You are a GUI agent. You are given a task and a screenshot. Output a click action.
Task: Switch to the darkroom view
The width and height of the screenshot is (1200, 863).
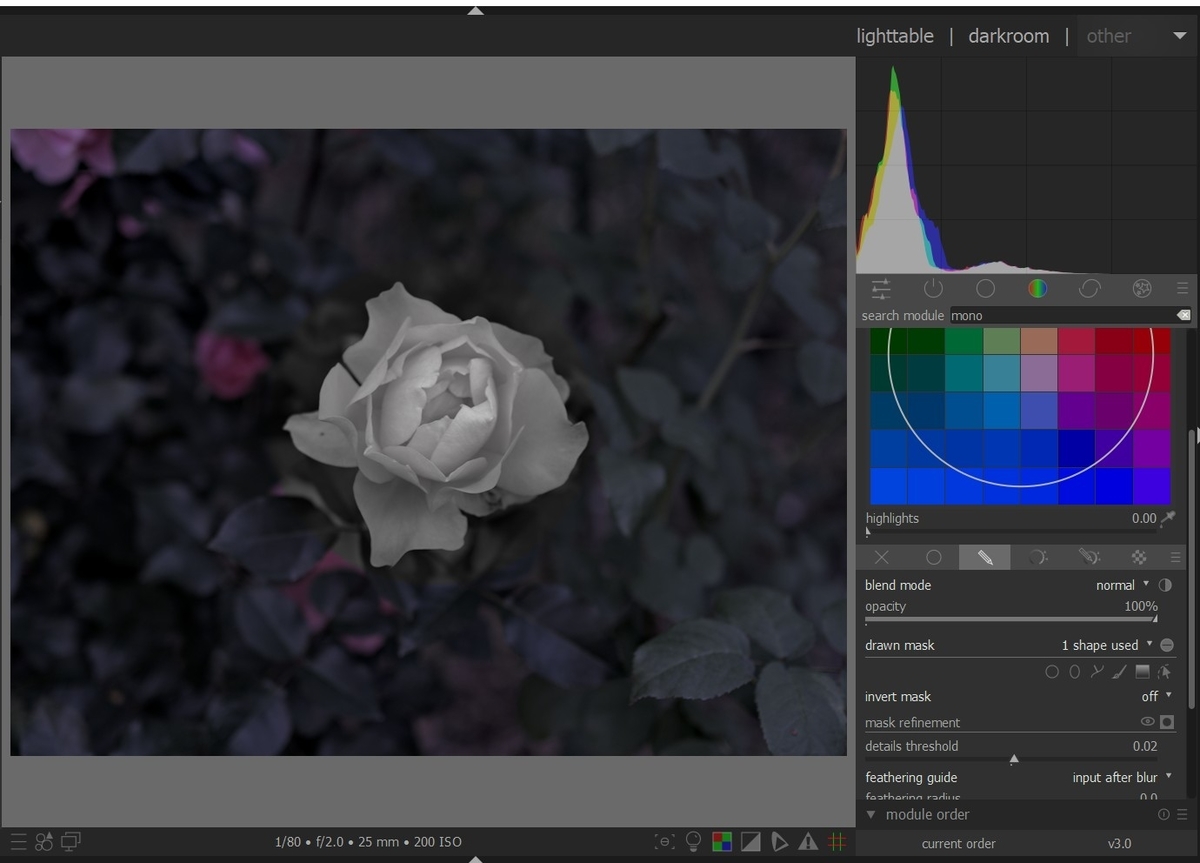tap(1009, 36)
